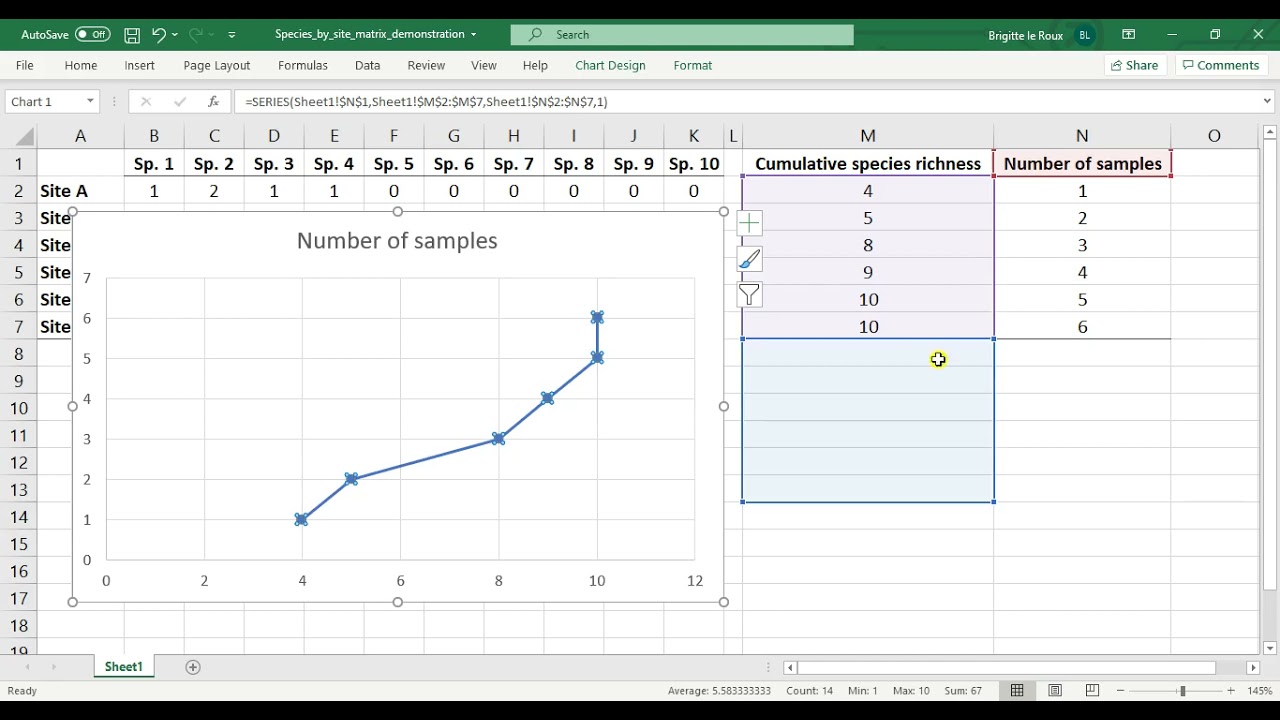
Task: Switch to the Data tab
Action: point(367,65)
